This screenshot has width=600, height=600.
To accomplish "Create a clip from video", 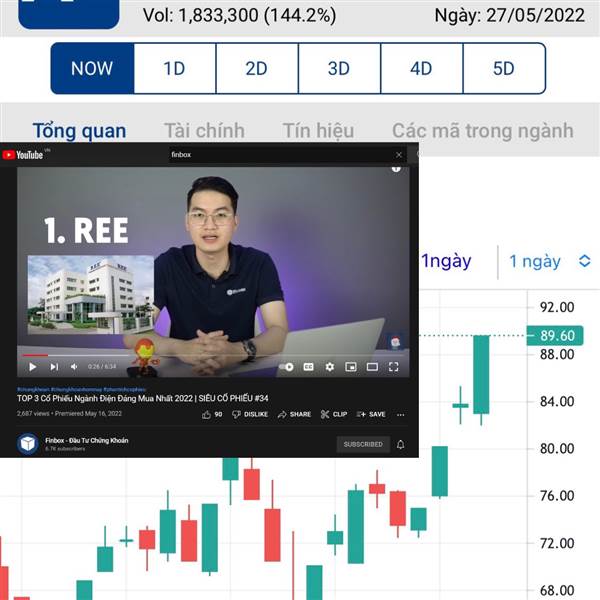I will 334,414.
